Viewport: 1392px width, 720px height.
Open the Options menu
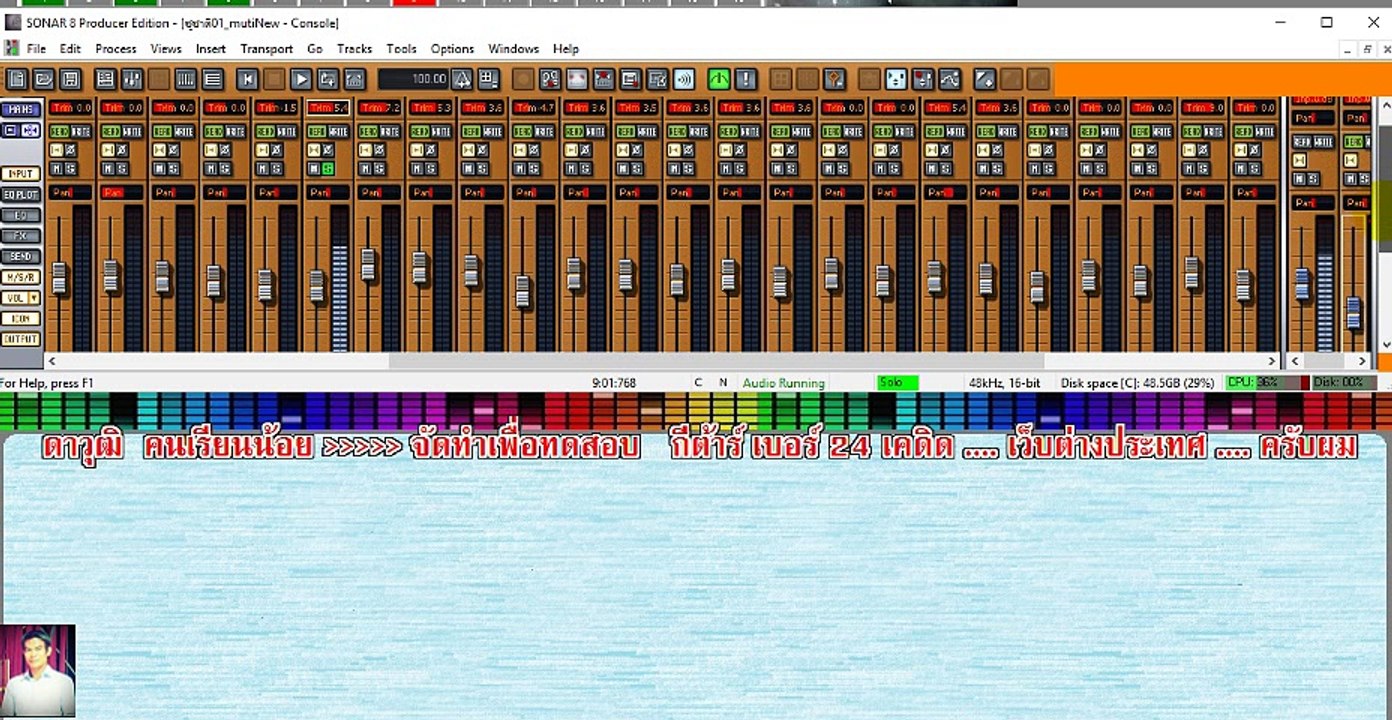click(452, 48)
